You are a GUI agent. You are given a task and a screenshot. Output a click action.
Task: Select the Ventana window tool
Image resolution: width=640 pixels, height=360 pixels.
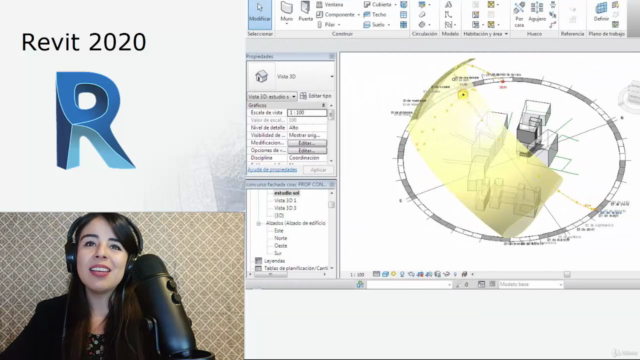[x=330, y=4]
